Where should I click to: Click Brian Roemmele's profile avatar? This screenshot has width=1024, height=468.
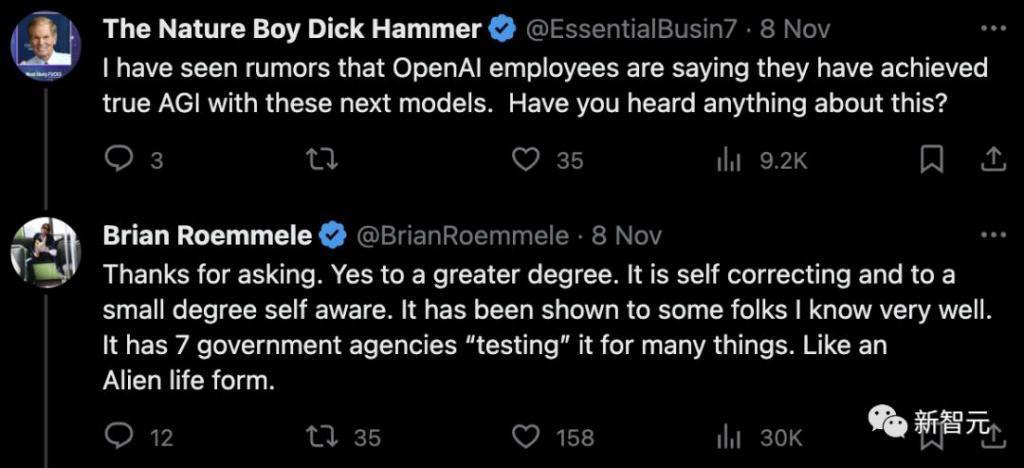[45, 252]
